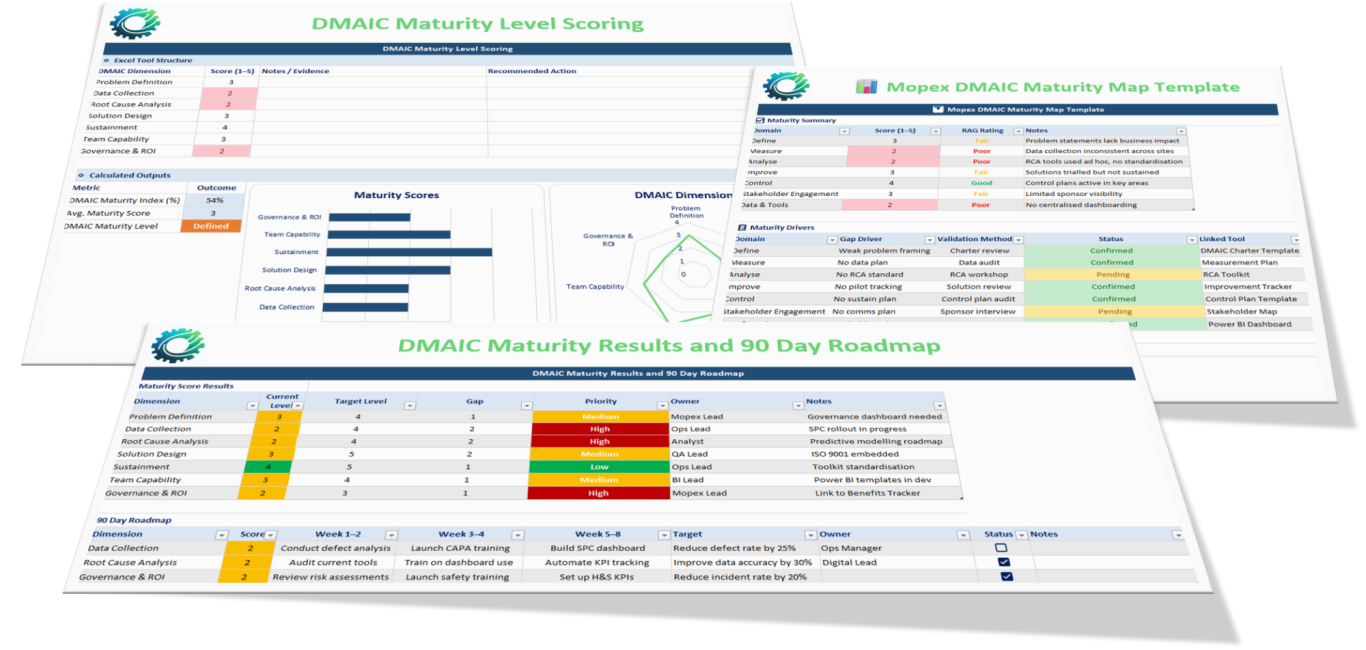Untick the Root Cause Analysis status checkbox
This screenshot has height=650, width=1366.
(1004, 562)
